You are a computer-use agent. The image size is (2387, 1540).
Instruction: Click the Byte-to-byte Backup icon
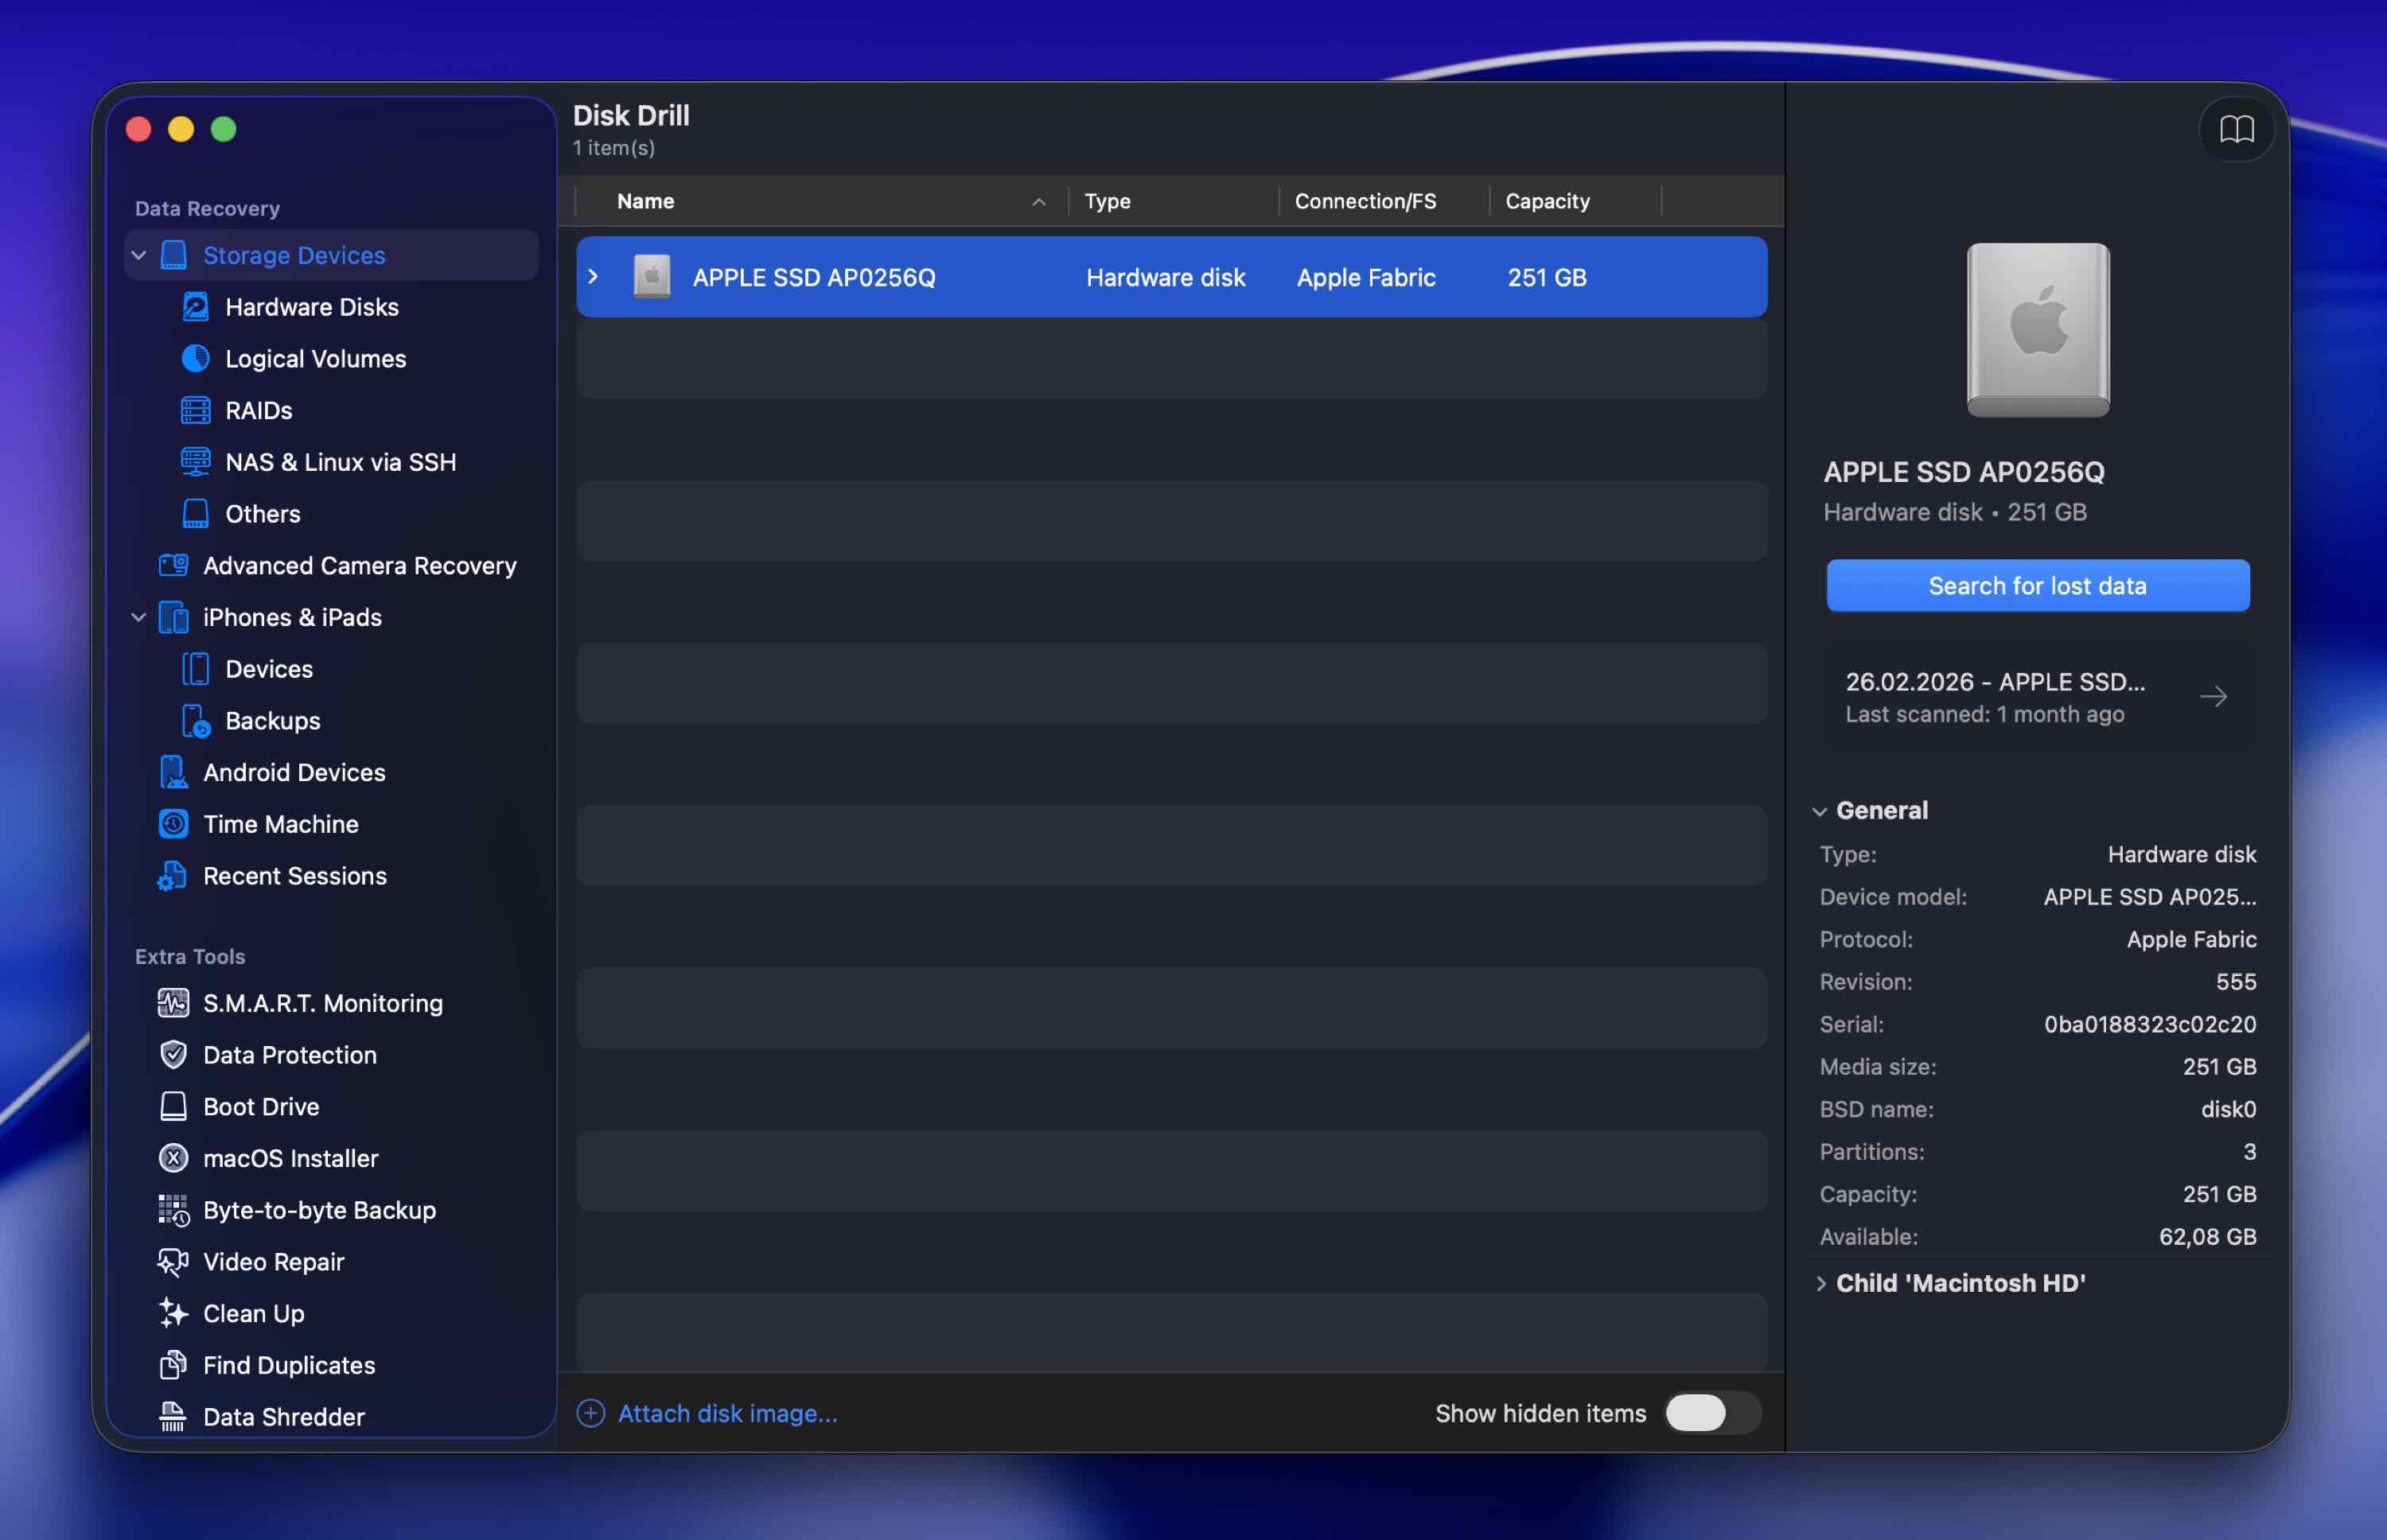click(x=173, y=1210)
